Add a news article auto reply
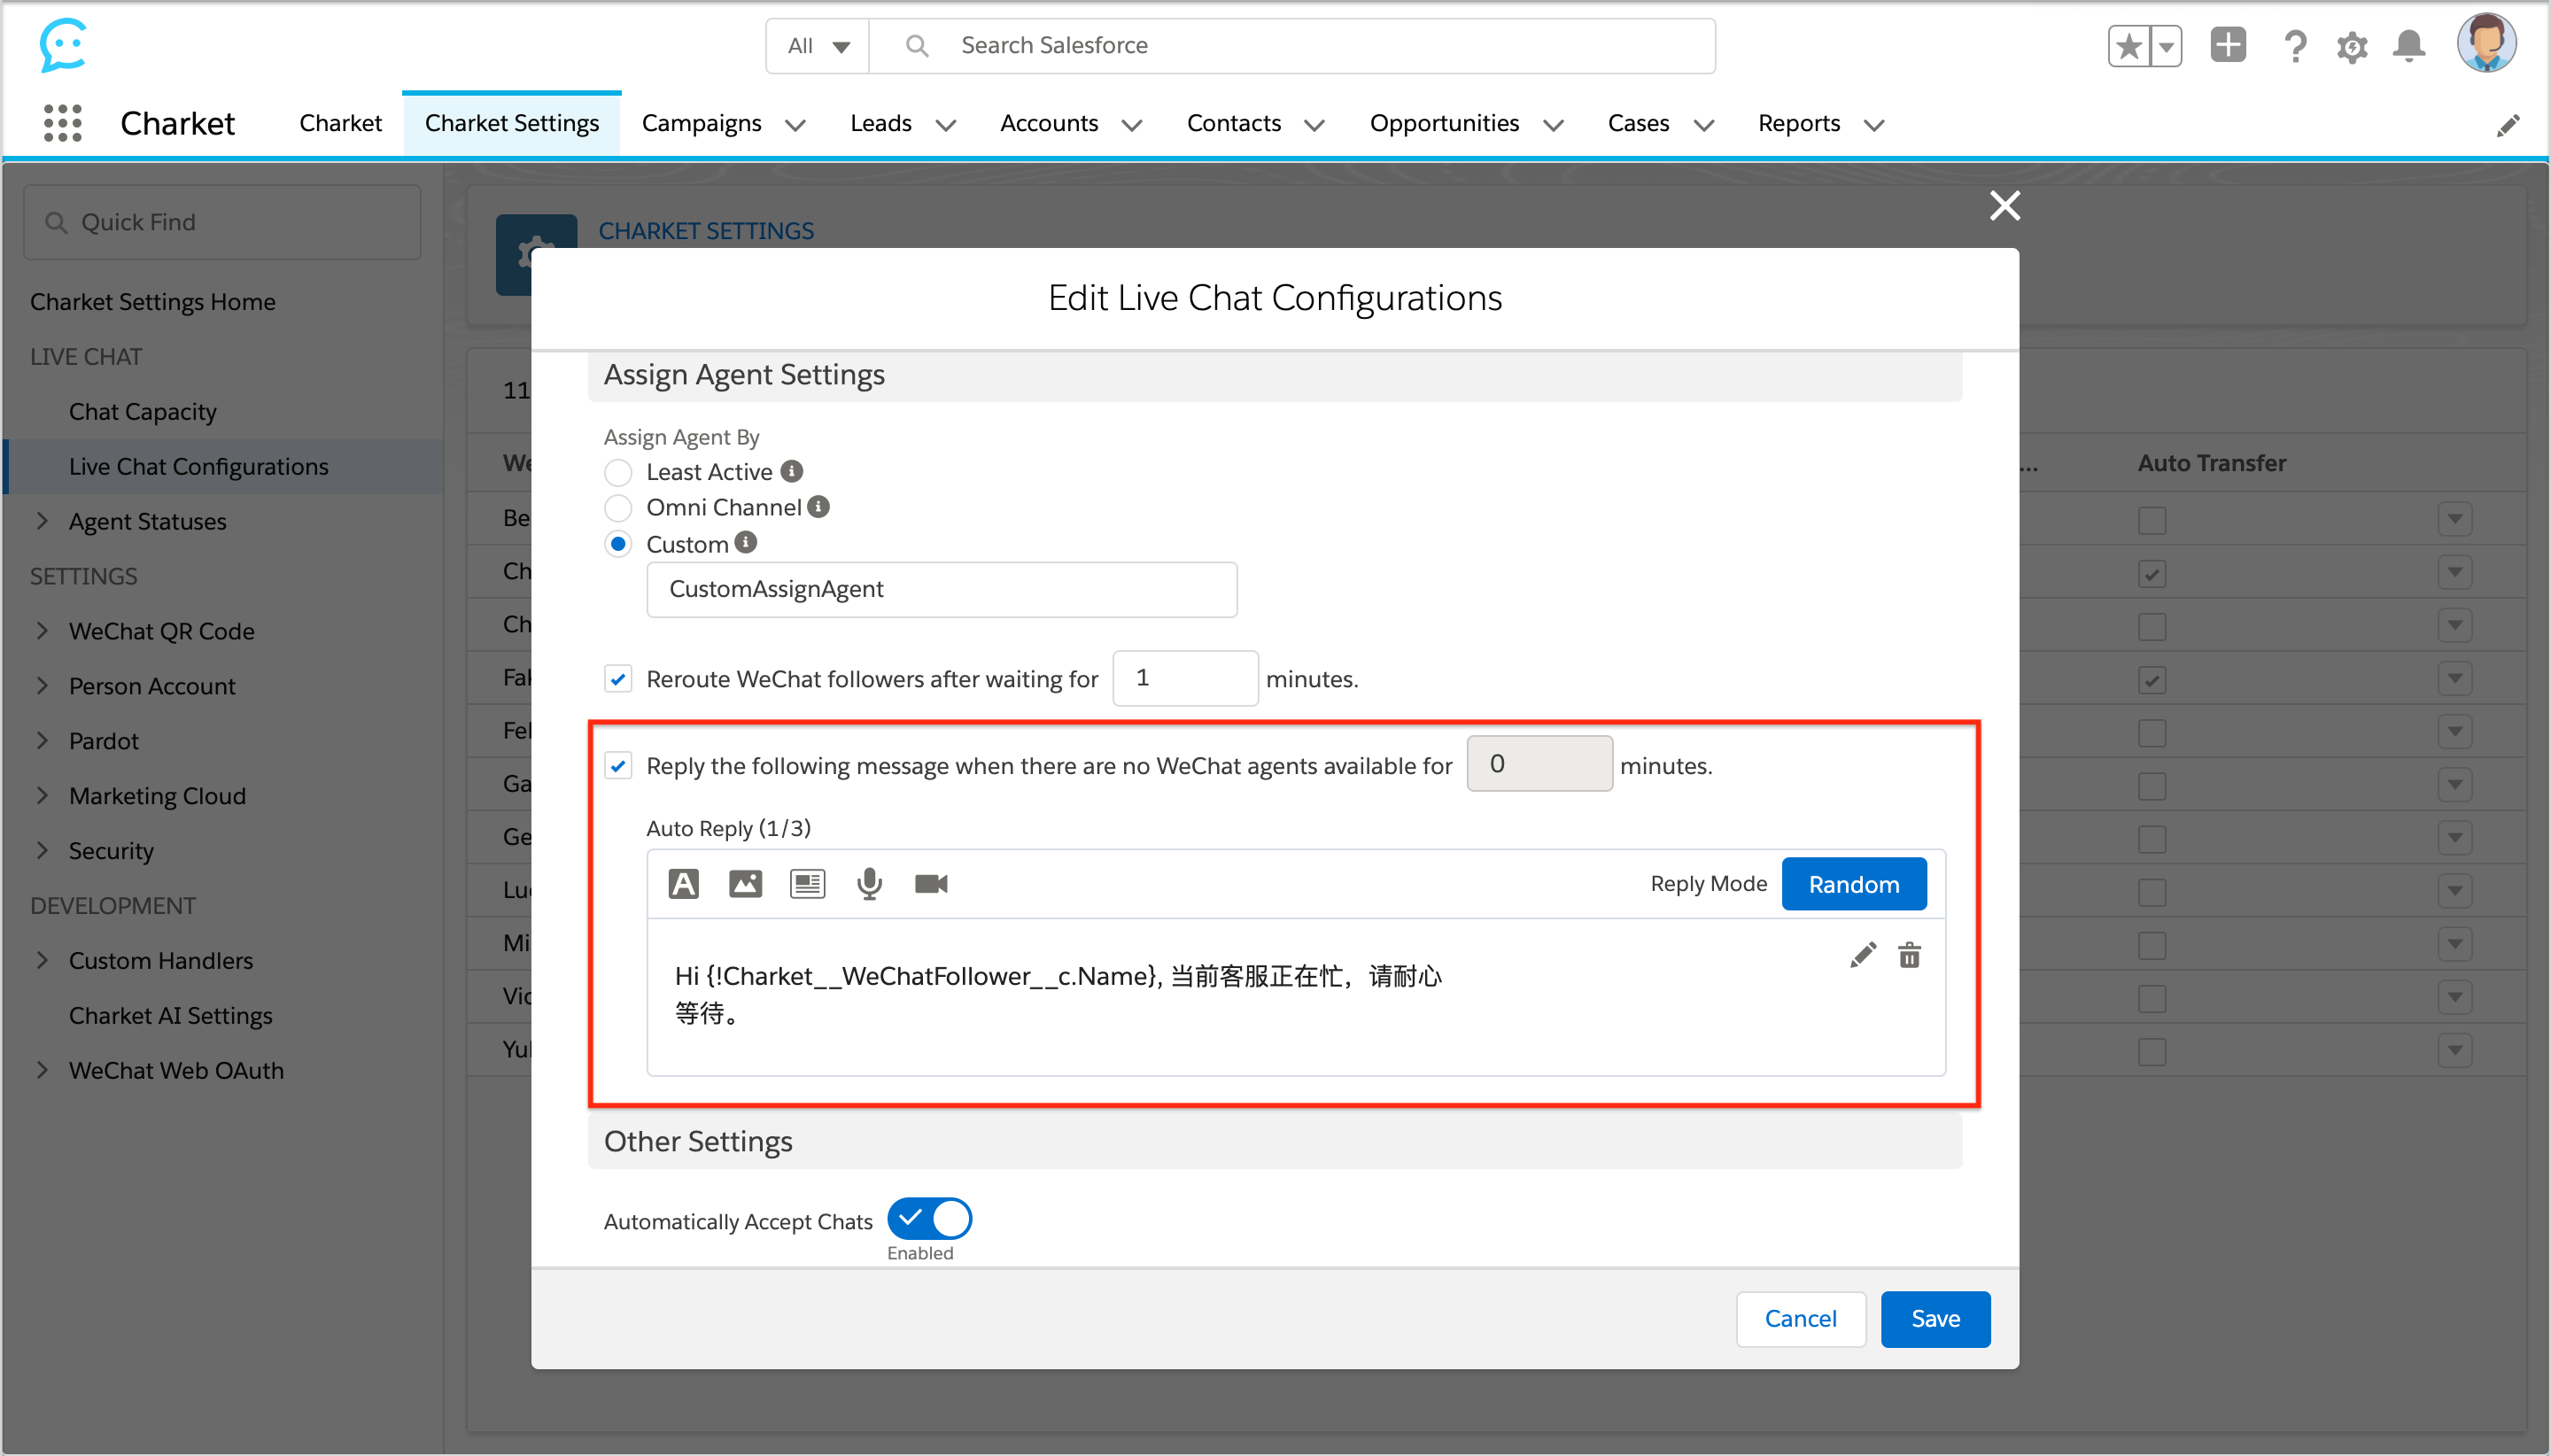Viewport: 2551px width, 1456px height. tap(808, 884)
